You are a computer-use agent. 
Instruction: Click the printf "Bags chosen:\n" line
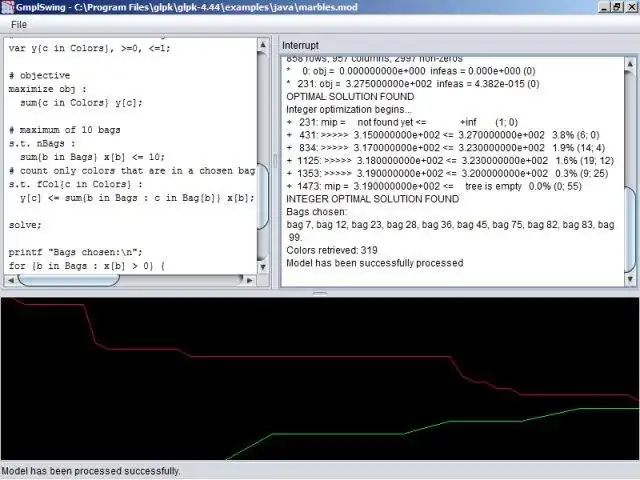point(76,252)
